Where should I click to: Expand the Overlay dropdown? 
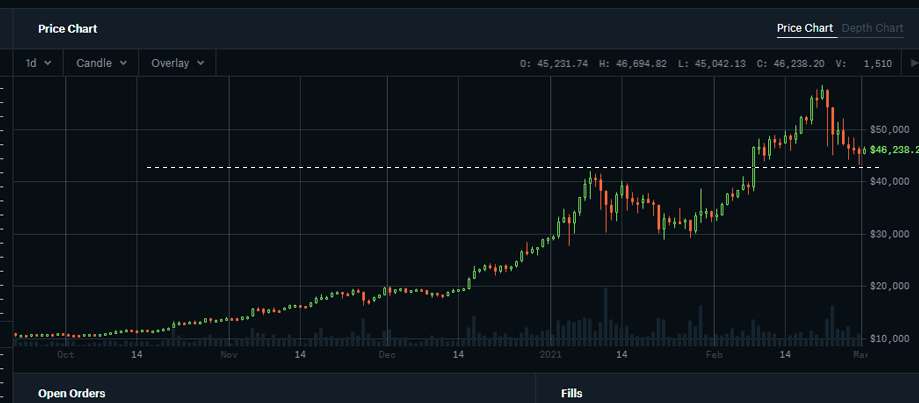click(178, 63)
